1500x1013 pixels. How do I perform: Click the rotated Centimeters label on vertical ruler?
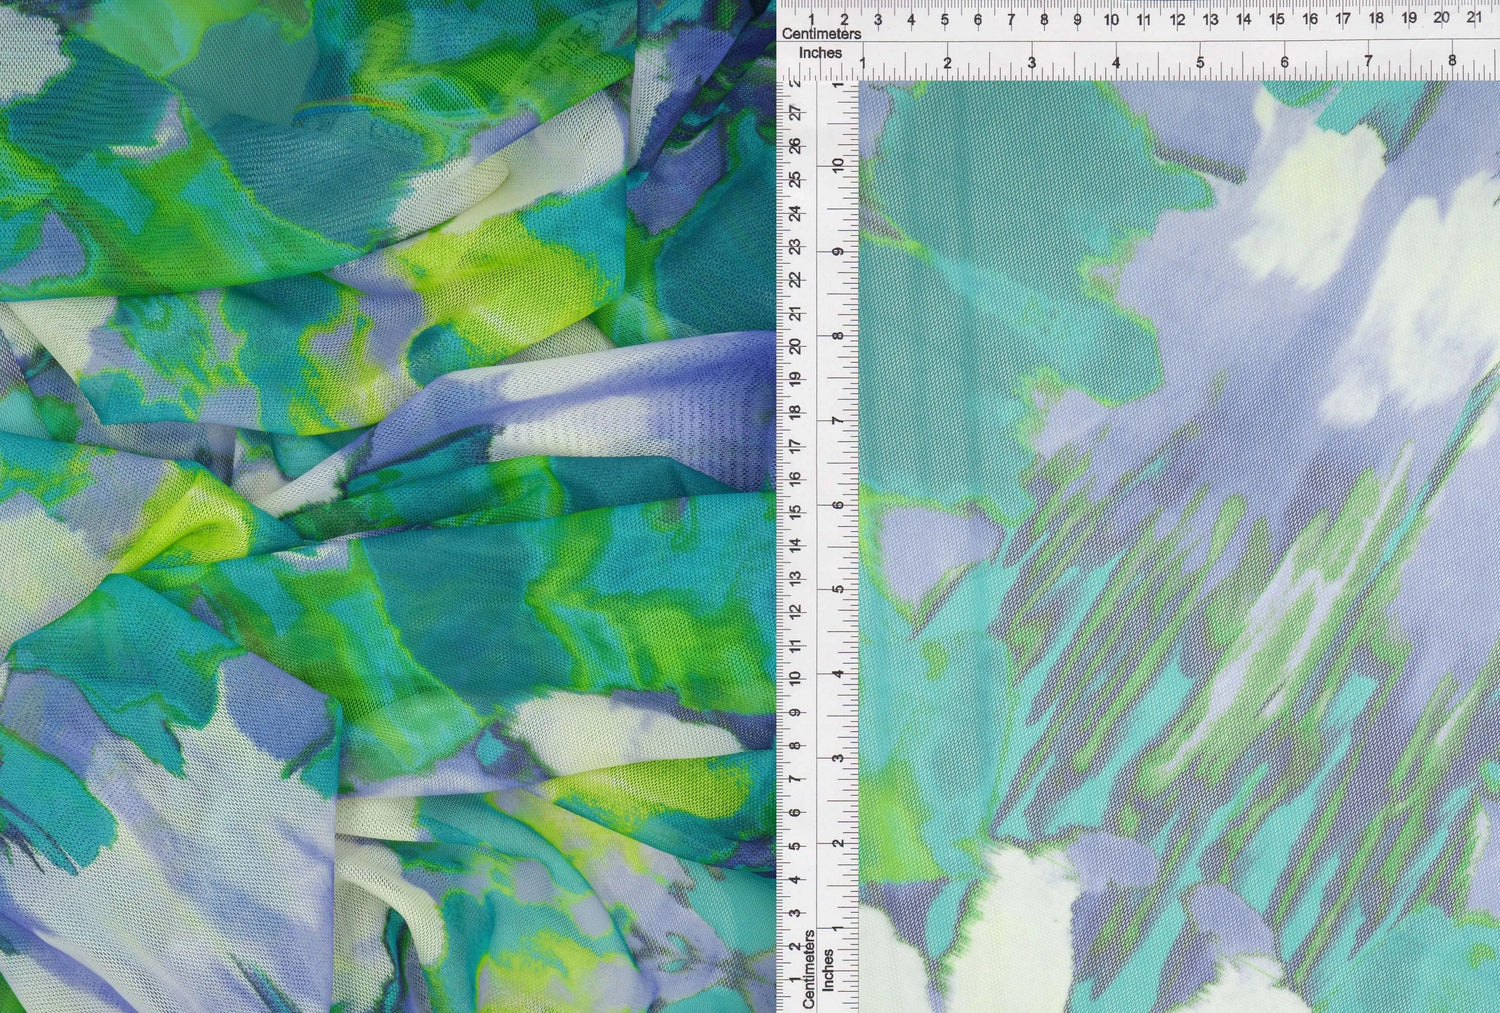coord(810,968)
